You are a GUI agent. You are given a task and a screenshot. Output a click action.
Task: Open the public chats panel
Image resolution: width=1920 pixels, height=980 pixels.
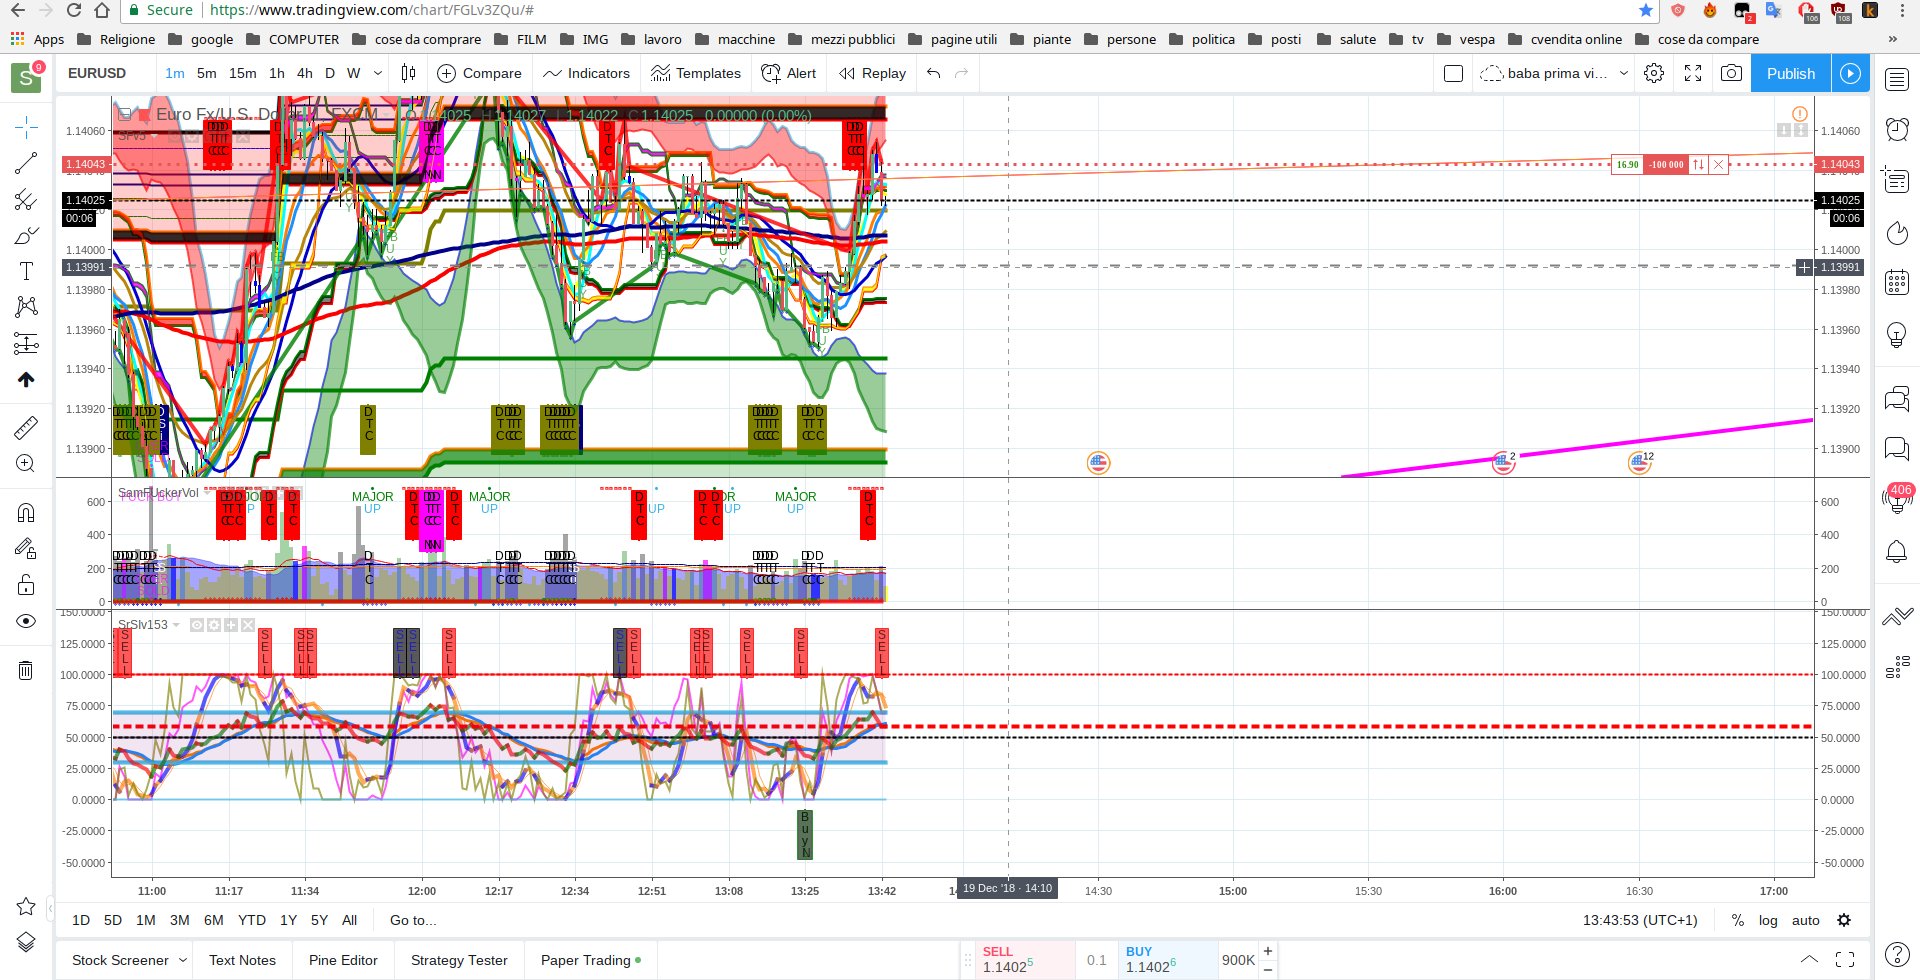pyautogui.click(x=1897, y=399)
